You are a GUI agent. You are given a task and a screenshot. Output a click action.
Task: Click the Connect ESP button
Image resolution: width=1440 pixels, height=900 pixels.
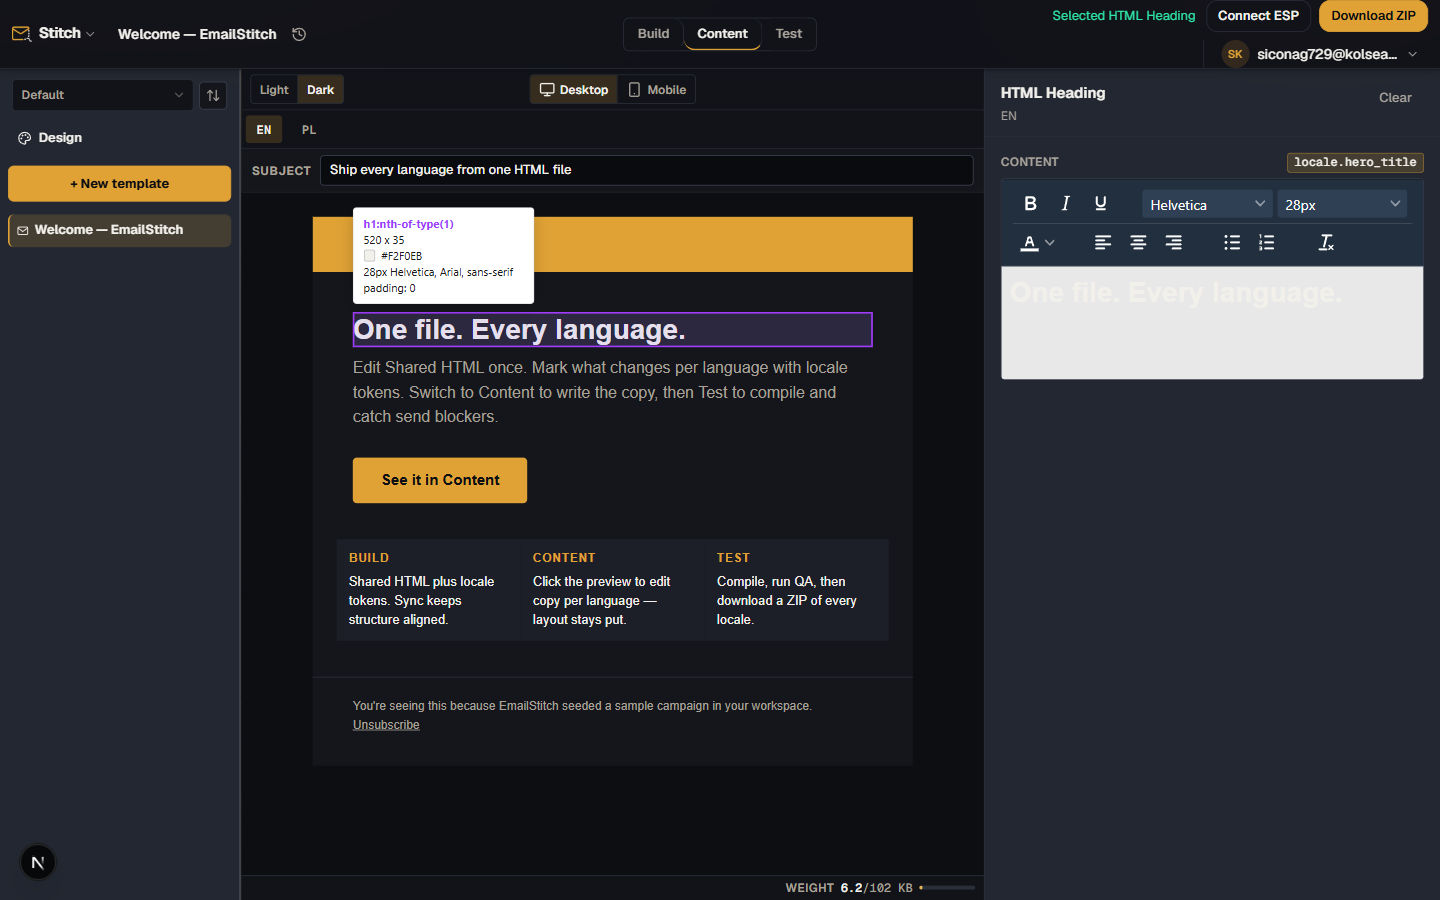pyautogui.click(x=1258, y=16)
